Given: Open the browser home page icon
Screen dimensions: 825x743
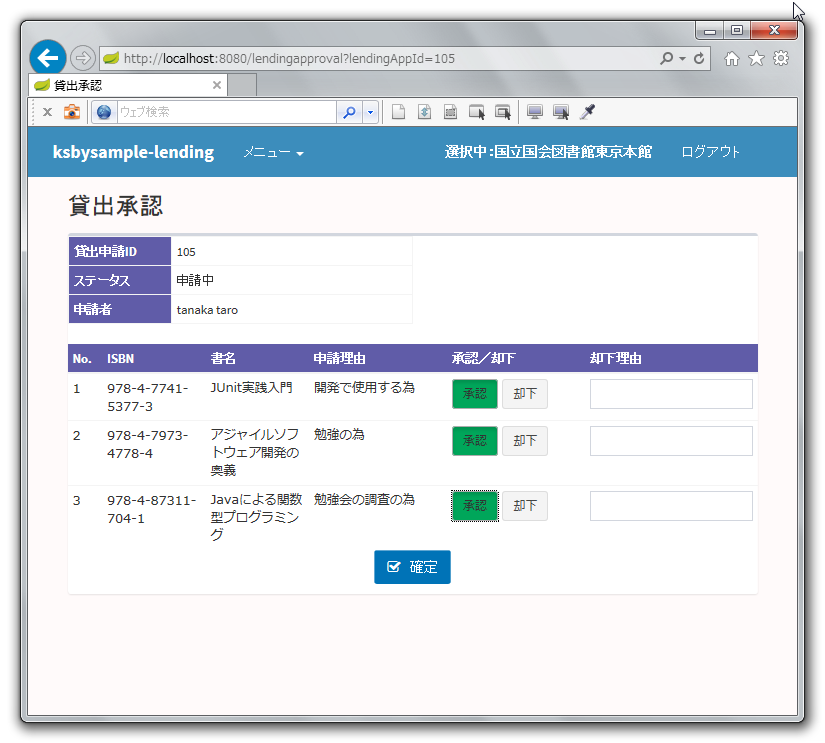Looking at the screenshot, I should tap(731, 58).
